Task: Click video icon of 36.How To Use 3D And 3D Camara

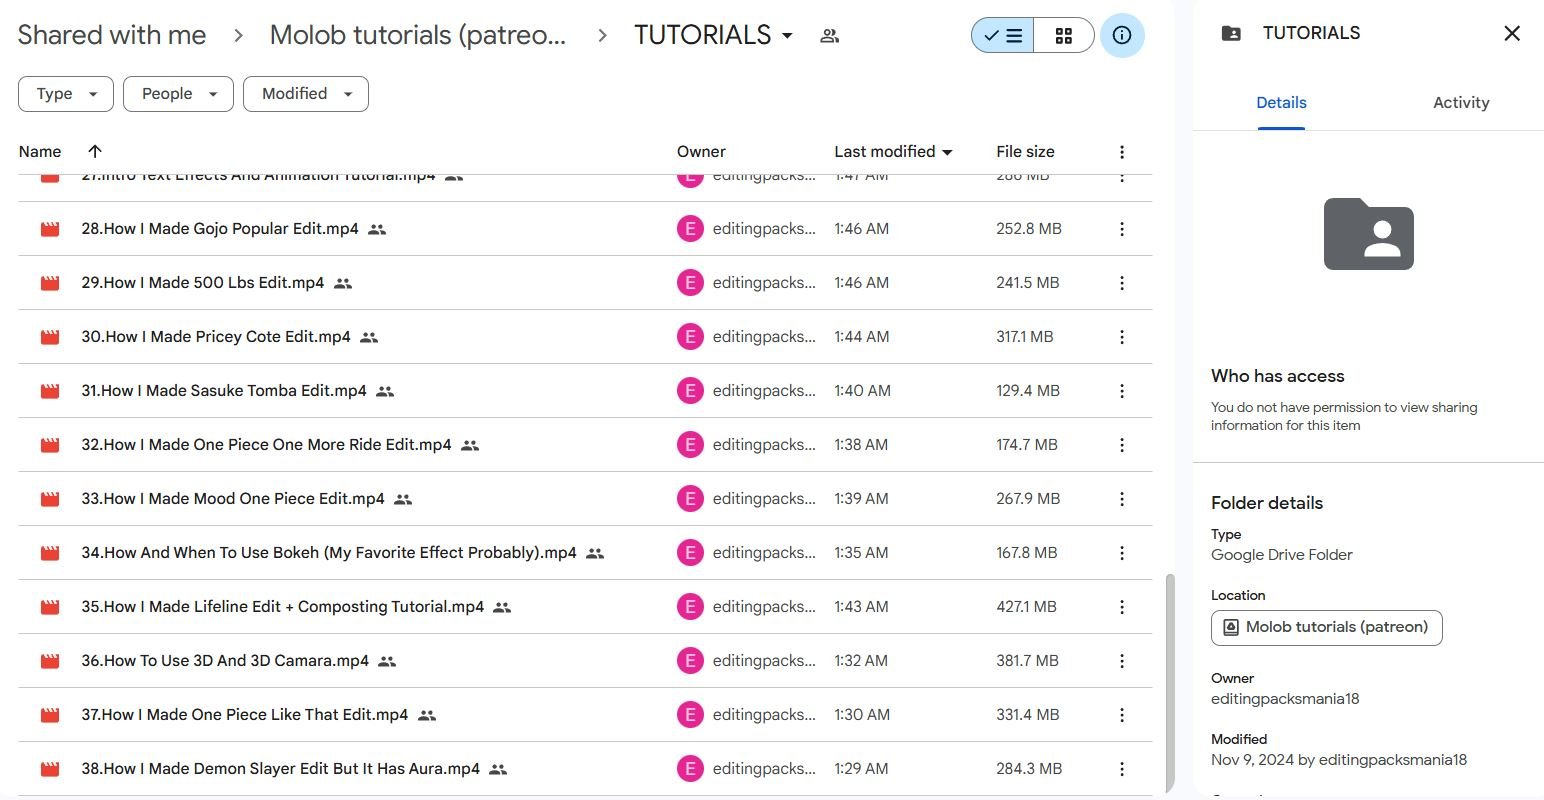Action: pyautogui.click(x=50, y=661)
